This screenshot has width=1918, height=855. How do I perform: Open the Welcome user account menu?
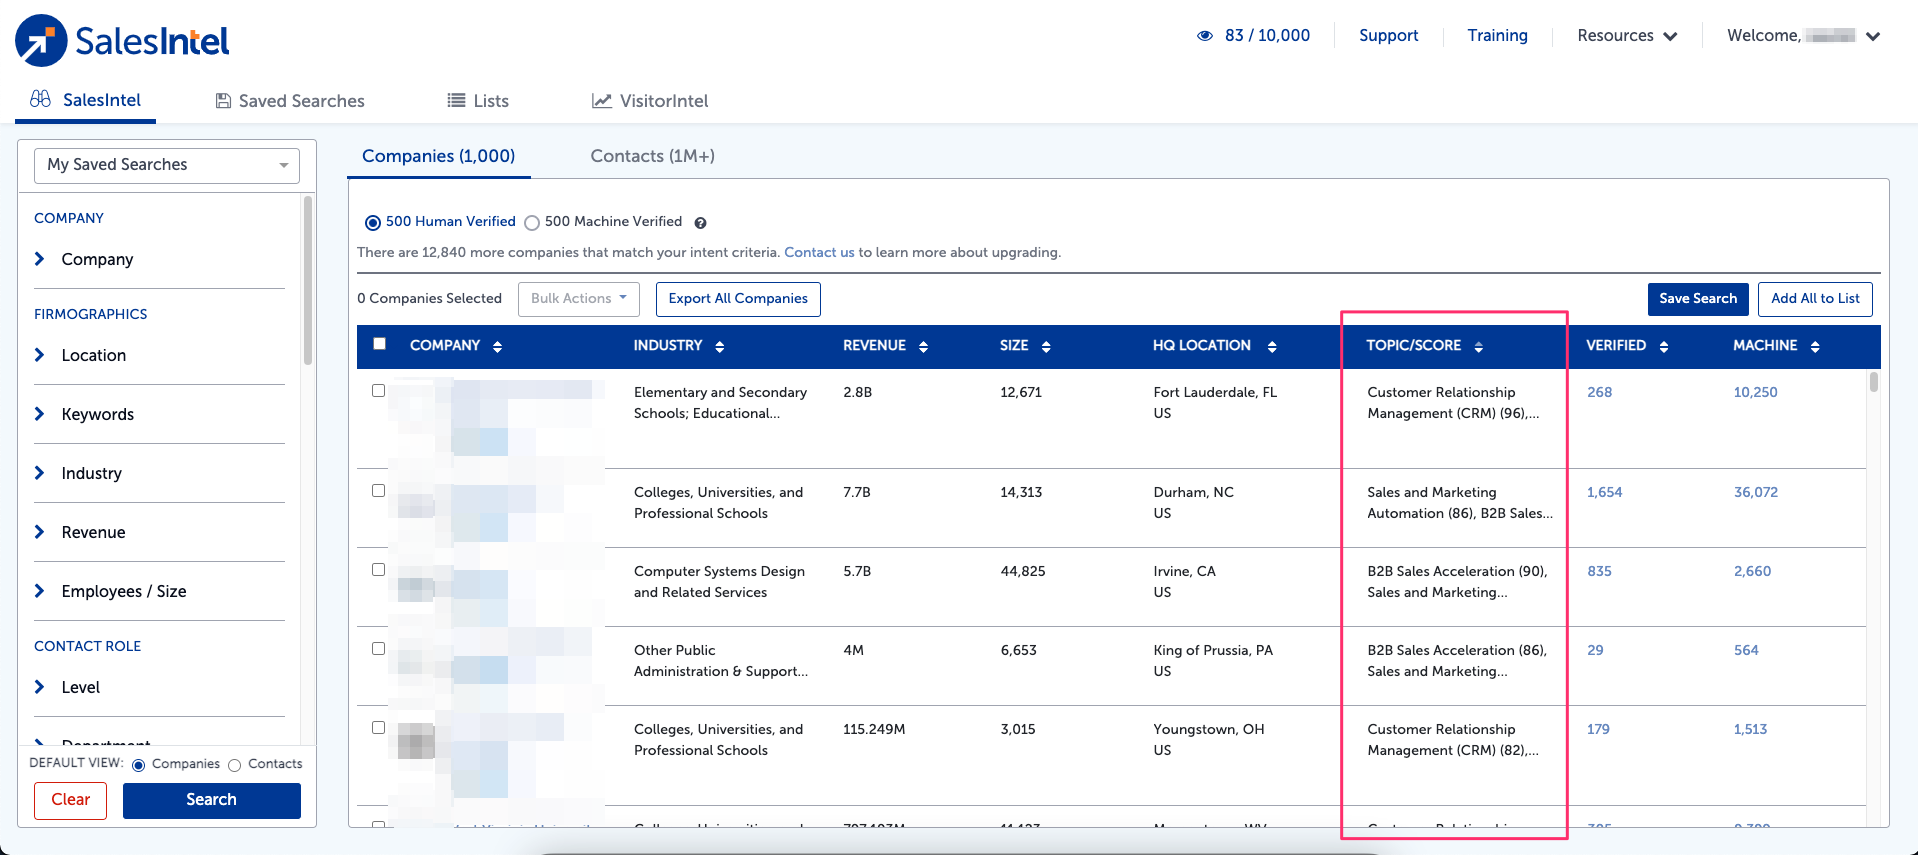click(1803, 36)
